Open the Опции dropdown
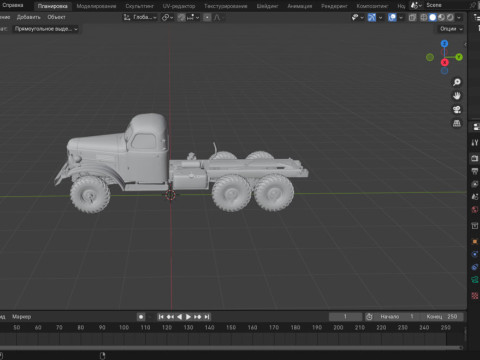Image resolution: width=480 pixels, height=360 pixels. click(451, 29)
